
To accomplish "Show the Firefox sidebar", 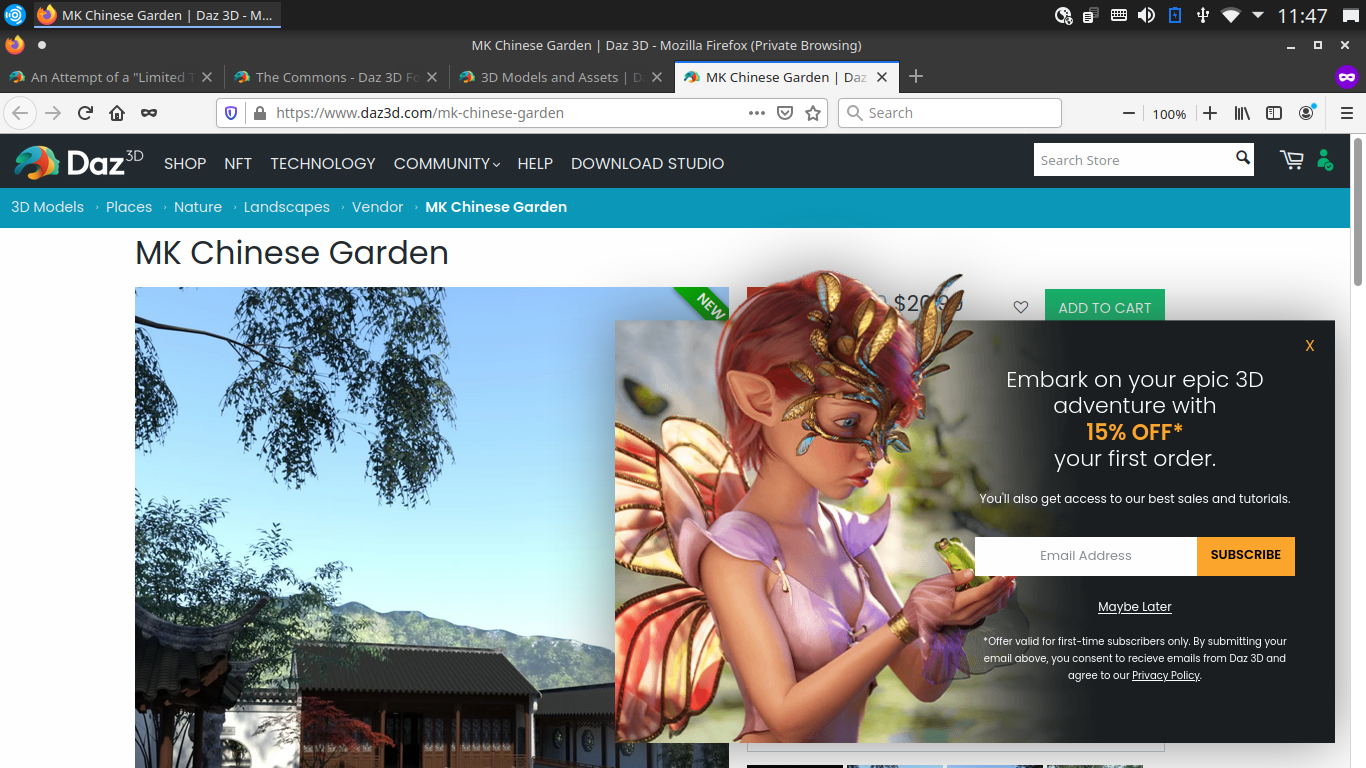I will 1274,113.
